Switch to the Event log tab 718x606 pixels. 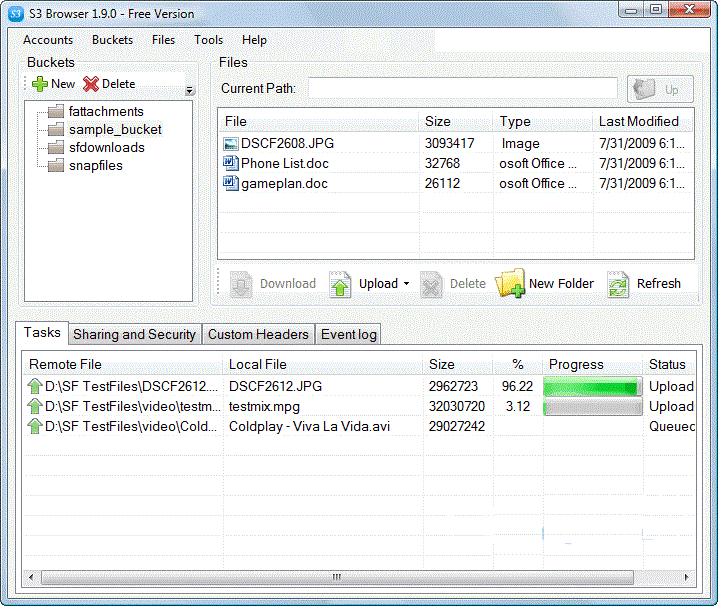(x=348, y=334)
